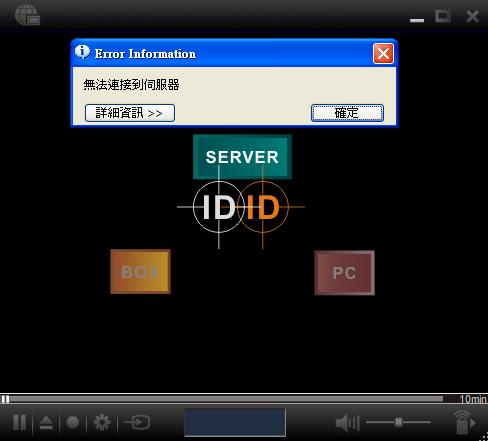Click the remote control icon at bottom right
Viewport: 488px width, 441px height.
click(x=464, y=422)
